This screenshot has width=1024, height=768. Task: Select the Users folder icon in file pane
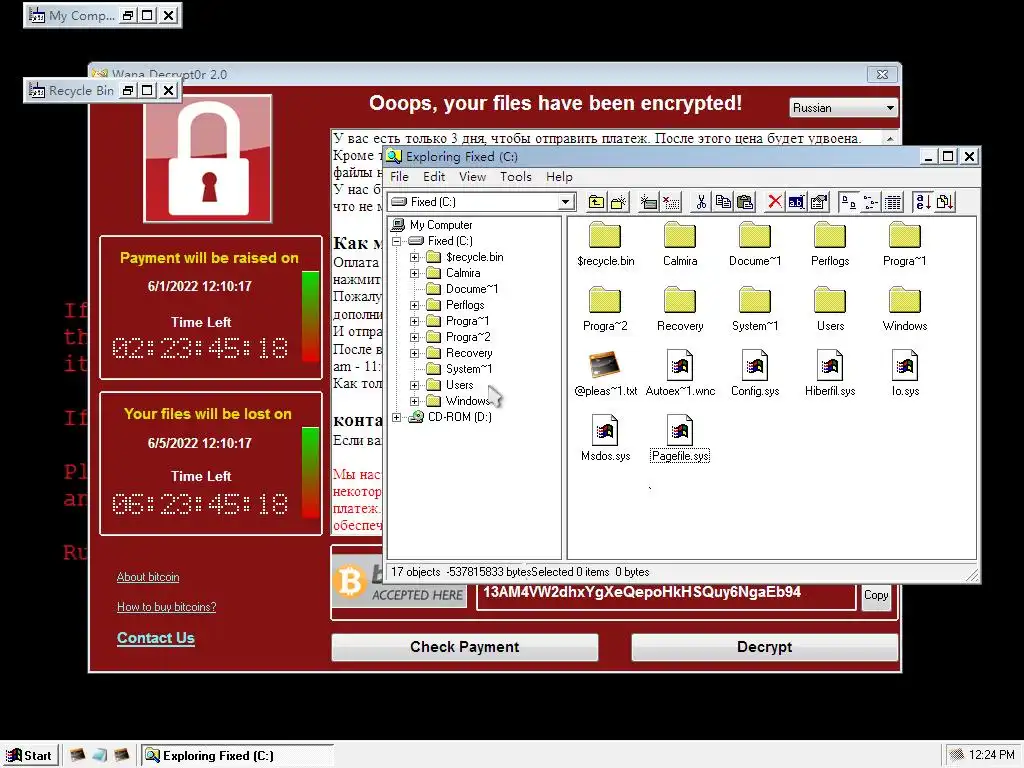[830, 300]
